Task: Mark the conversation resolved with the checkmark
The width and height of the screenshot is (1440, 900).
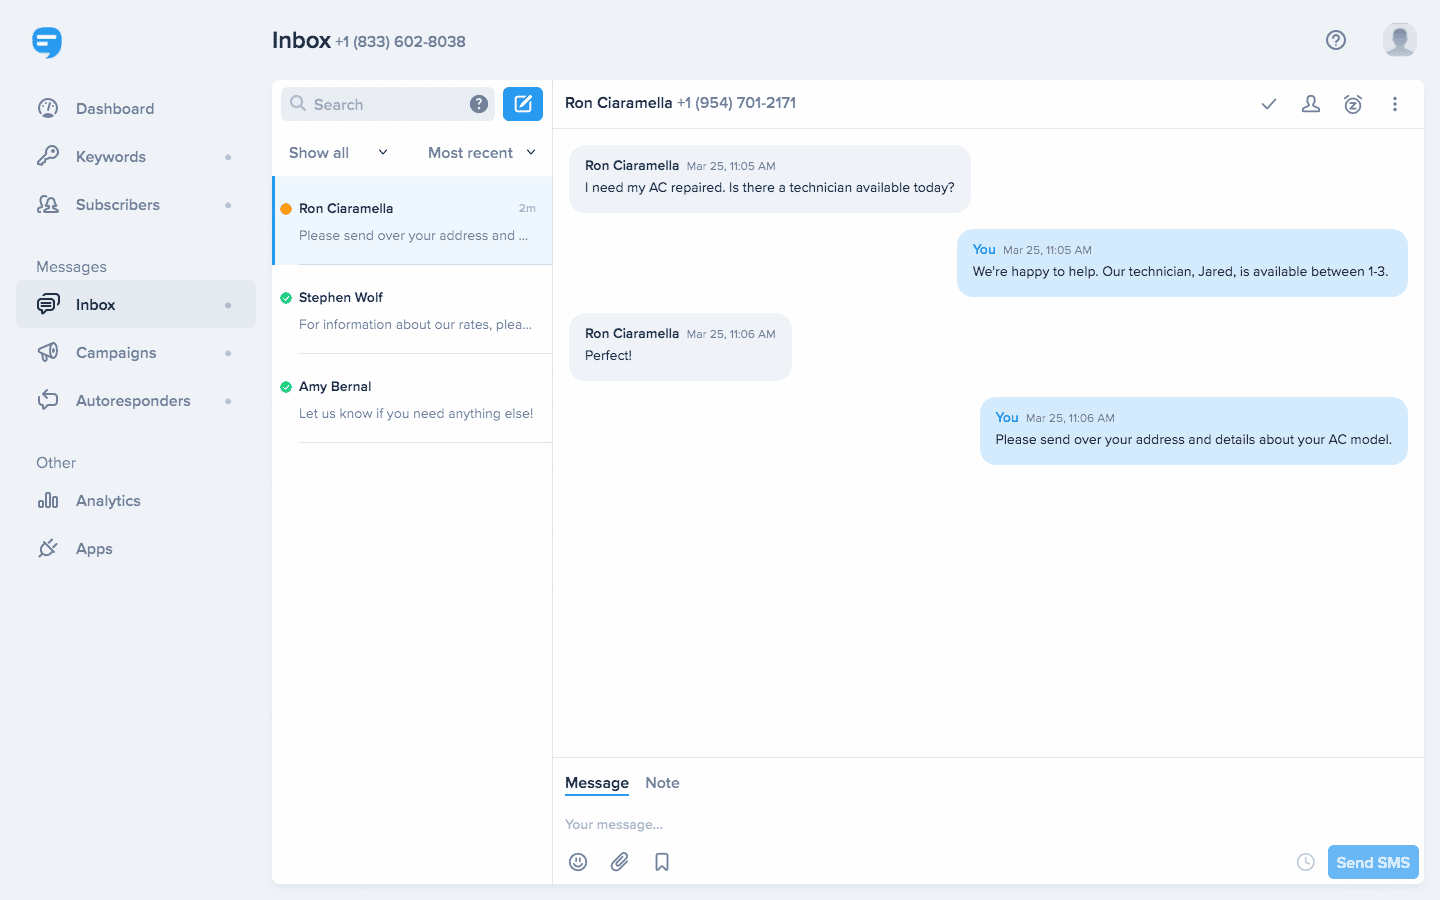Action: pyautogui.click(x=1268, y=103)
